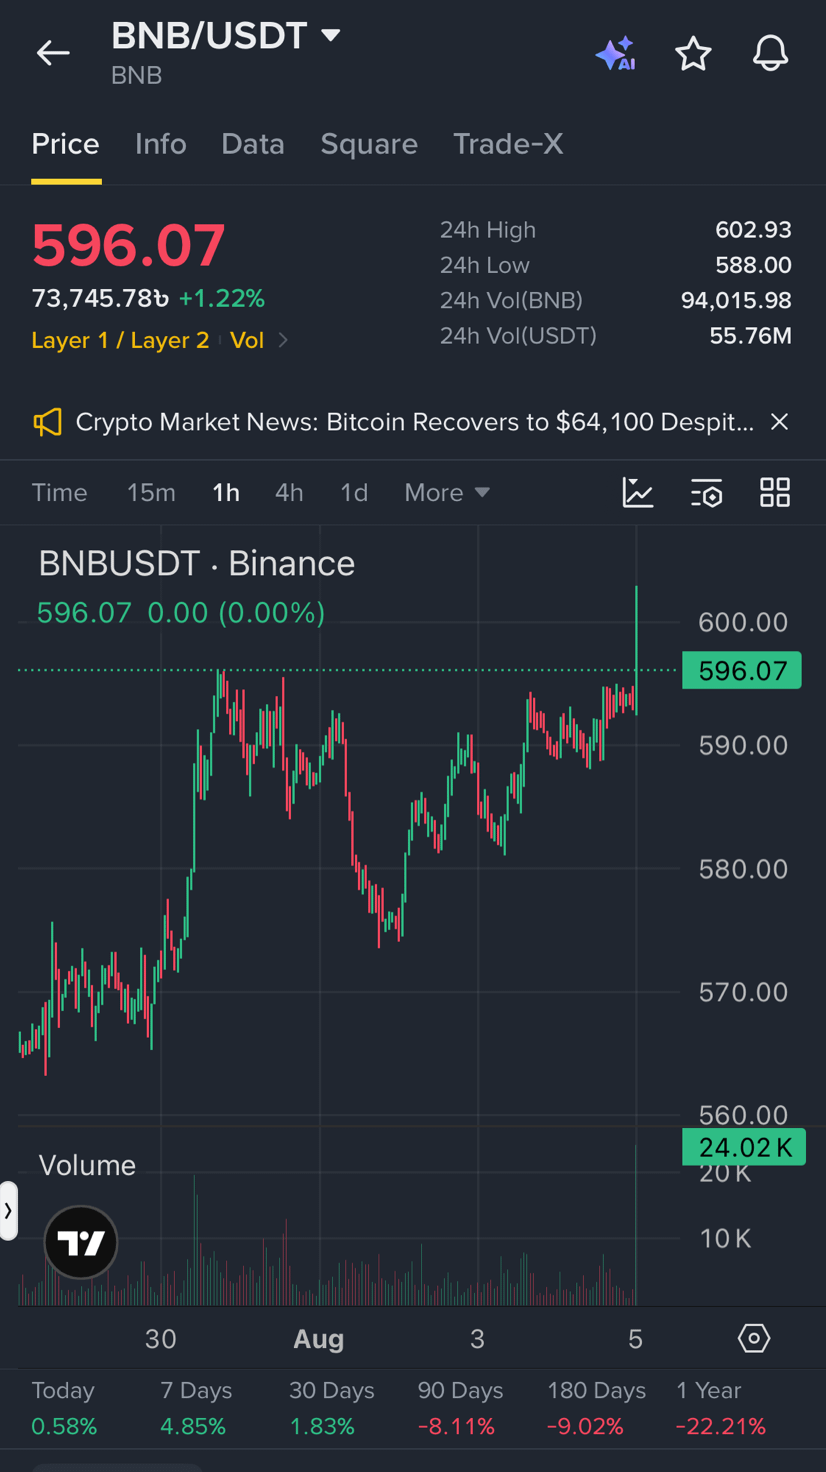Set a price alert with the bell icon
Image resolution: width=826 pixels, height=1472 pixels.
coord(770,53)
